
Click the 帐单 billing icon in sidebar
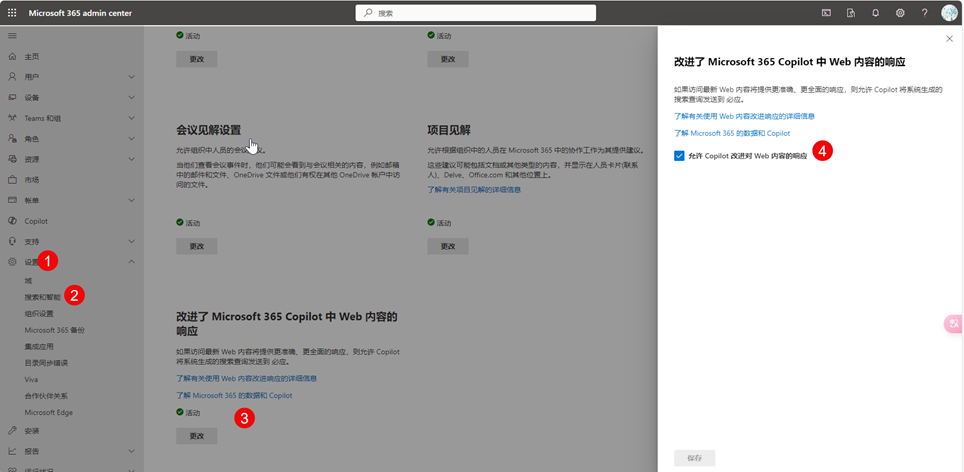[12, 200]
